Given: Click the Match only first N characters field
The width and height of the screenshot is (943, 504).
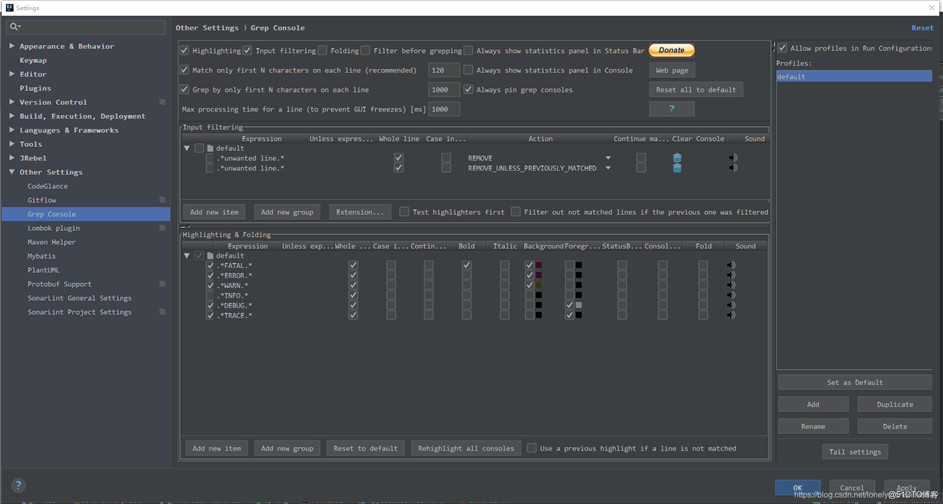Looking at the screenshot, I should click(x=444, y=70).
